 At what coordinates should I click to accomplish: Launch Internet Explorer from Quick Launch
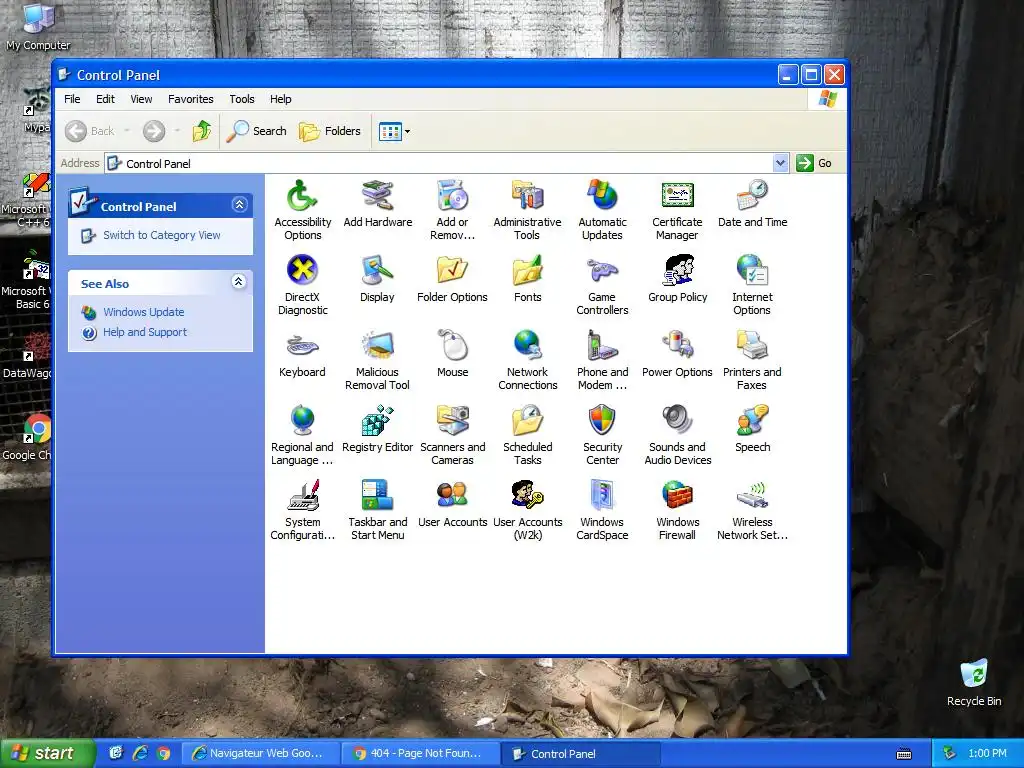coord(140,753)
